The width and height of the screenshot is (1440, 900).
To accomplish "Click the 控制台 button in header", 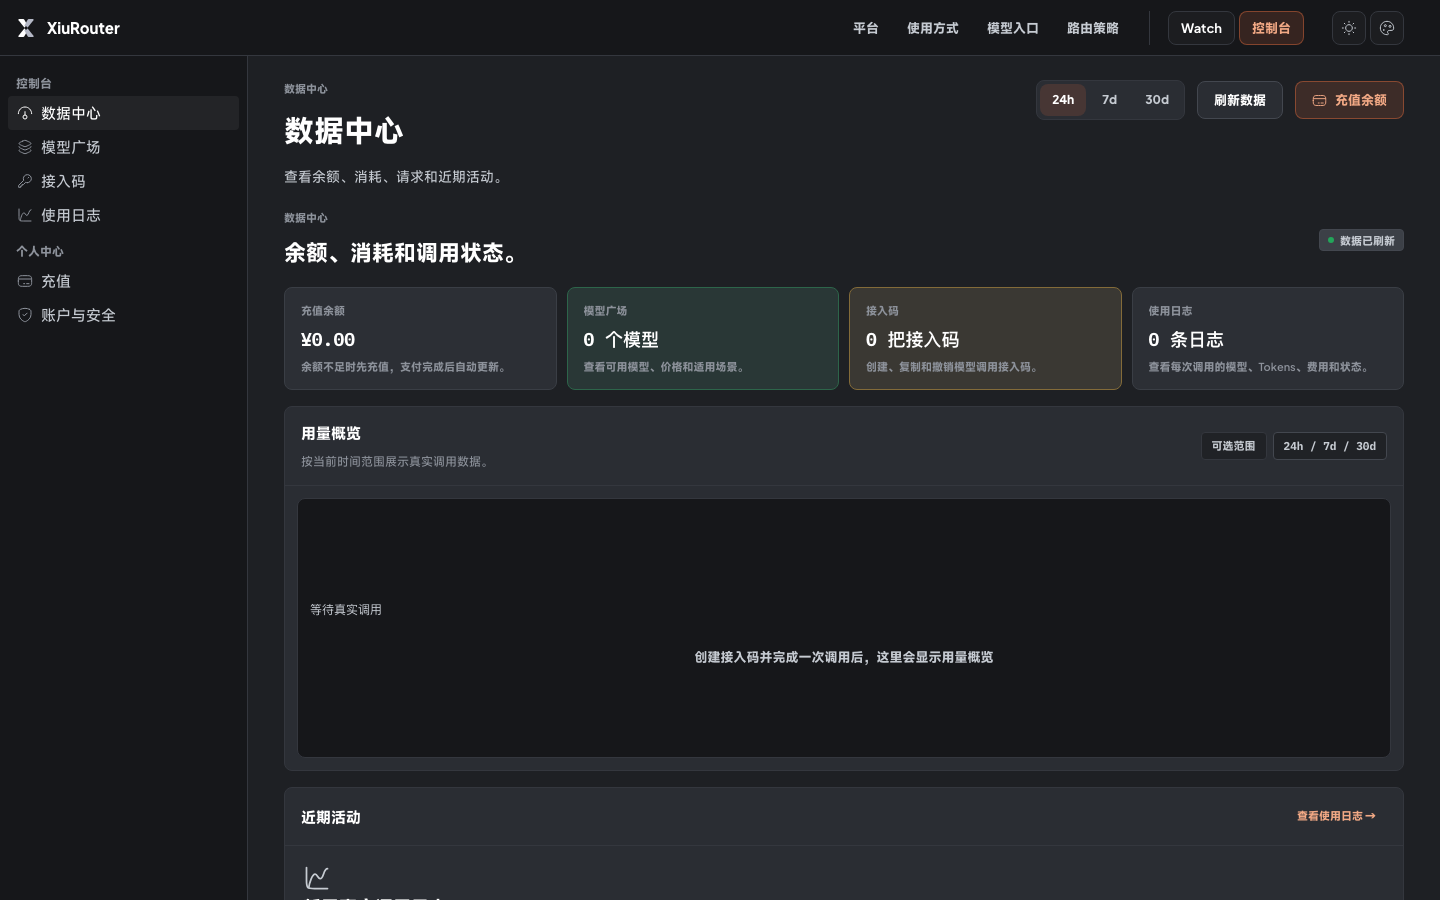I will tap(1271, 28).
